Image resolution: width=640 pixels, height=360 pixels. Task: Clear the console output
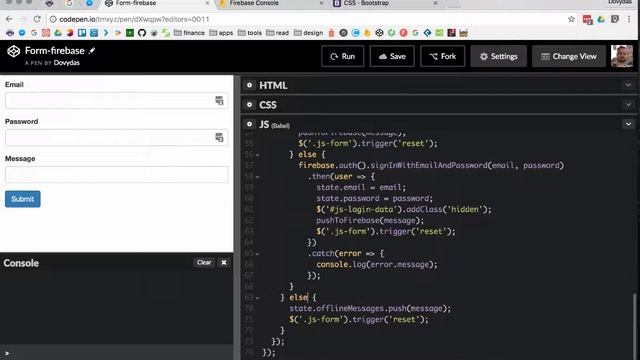[204, 262]
